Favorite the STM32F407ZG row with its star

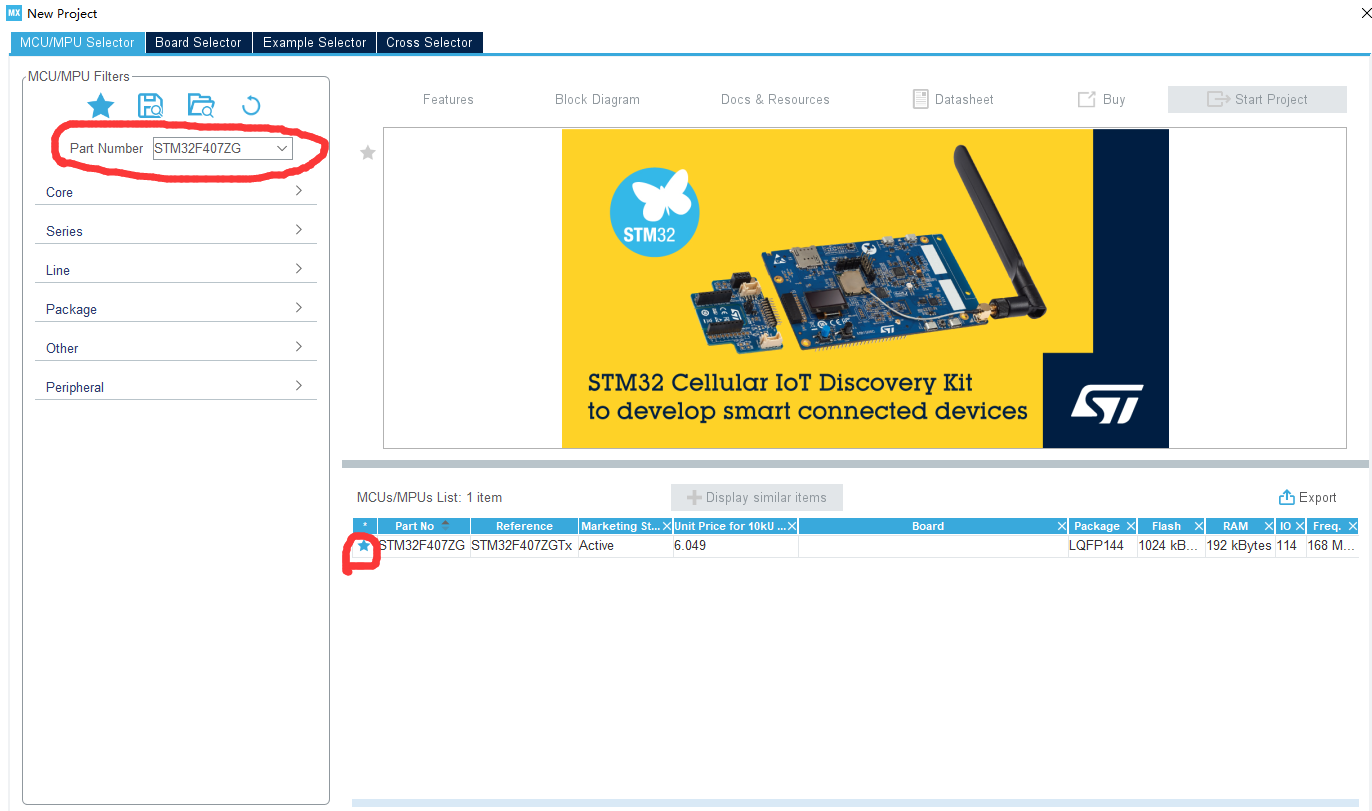tap(363, 547)
